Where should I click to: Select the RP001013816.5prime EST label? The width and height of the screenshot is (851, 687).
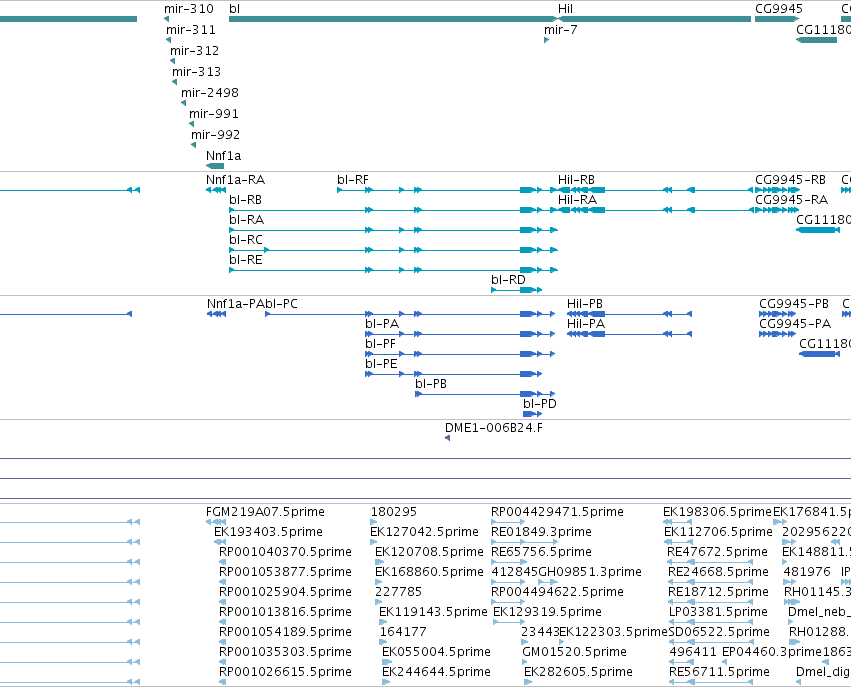point(285,612)
